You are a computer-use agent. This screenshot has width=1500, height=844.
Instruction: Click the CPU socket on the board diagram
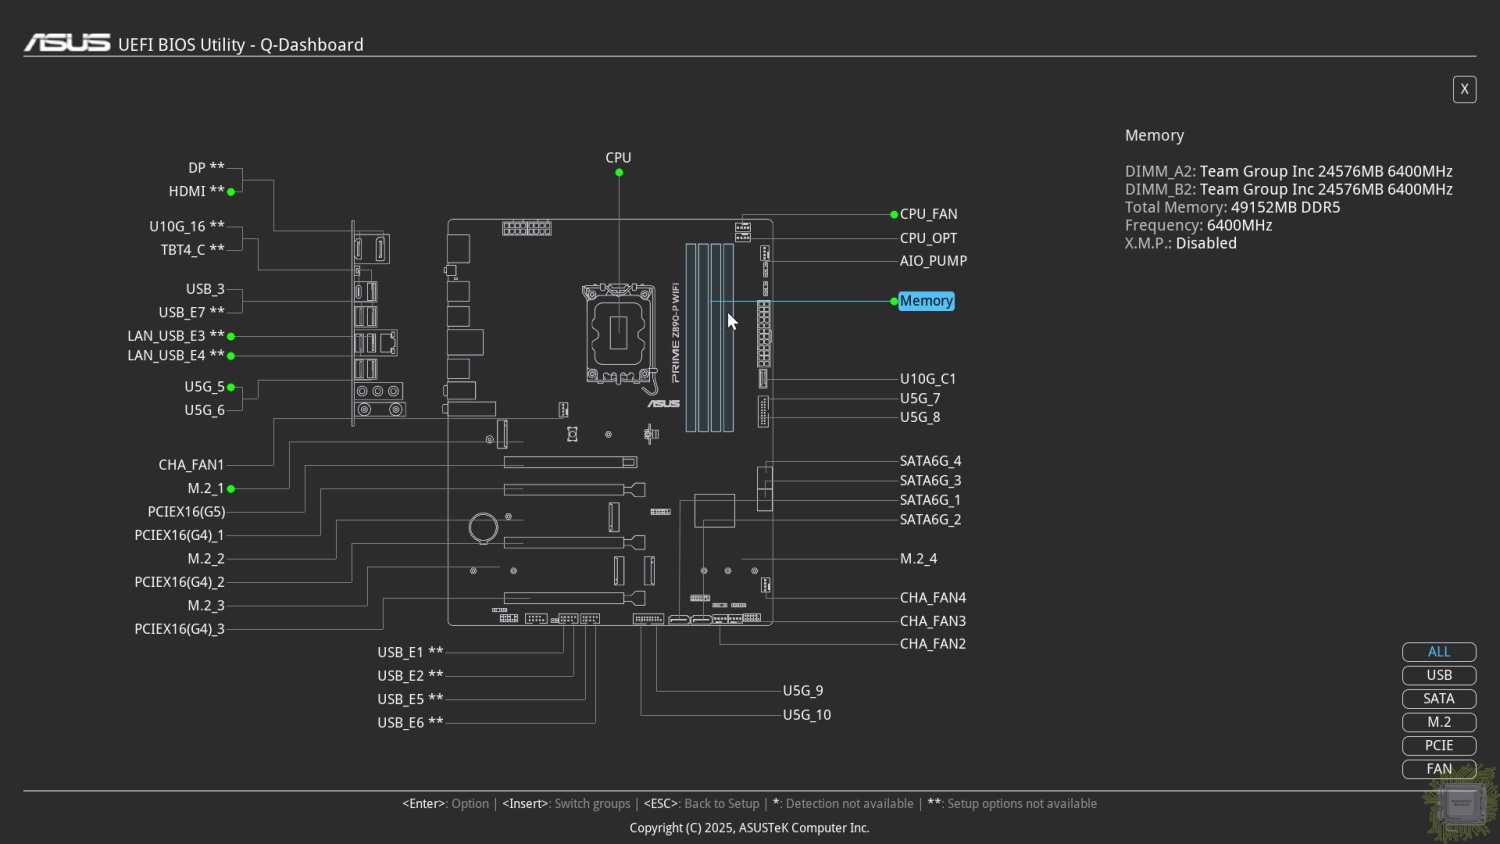pos(618,333)
